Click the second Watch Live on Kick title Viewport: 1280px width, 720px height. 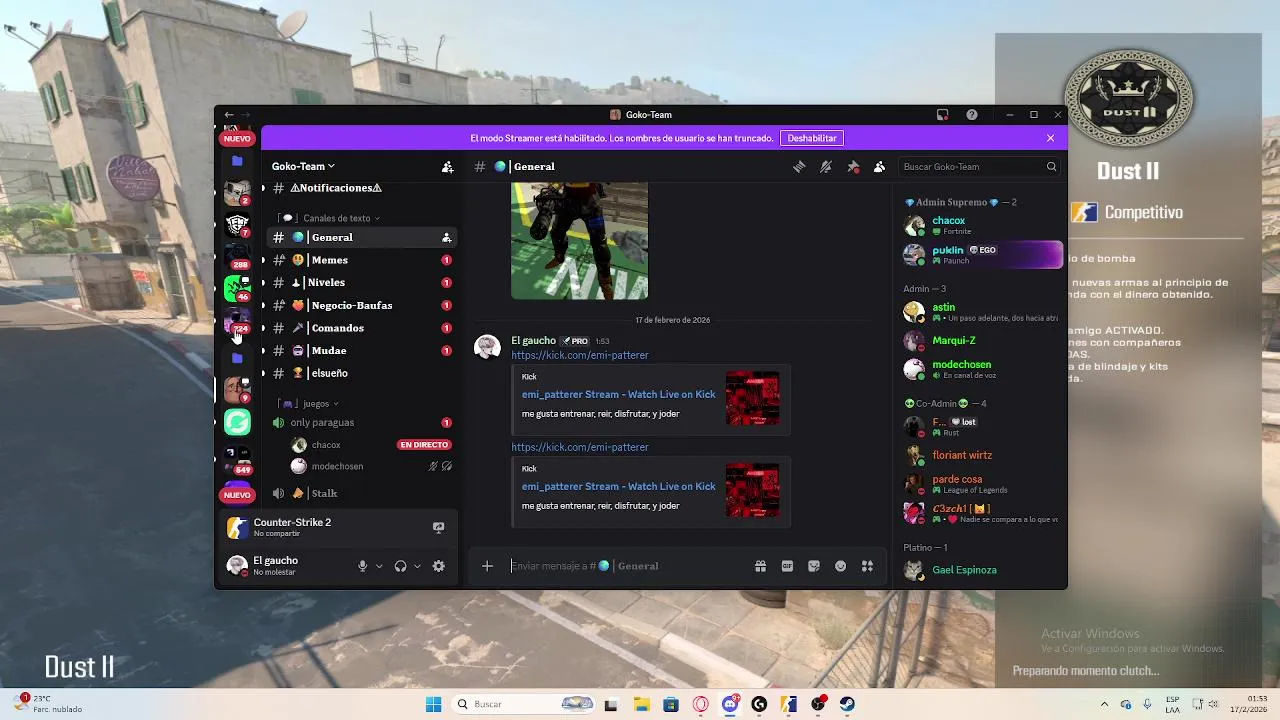click(x=619, y=486)
